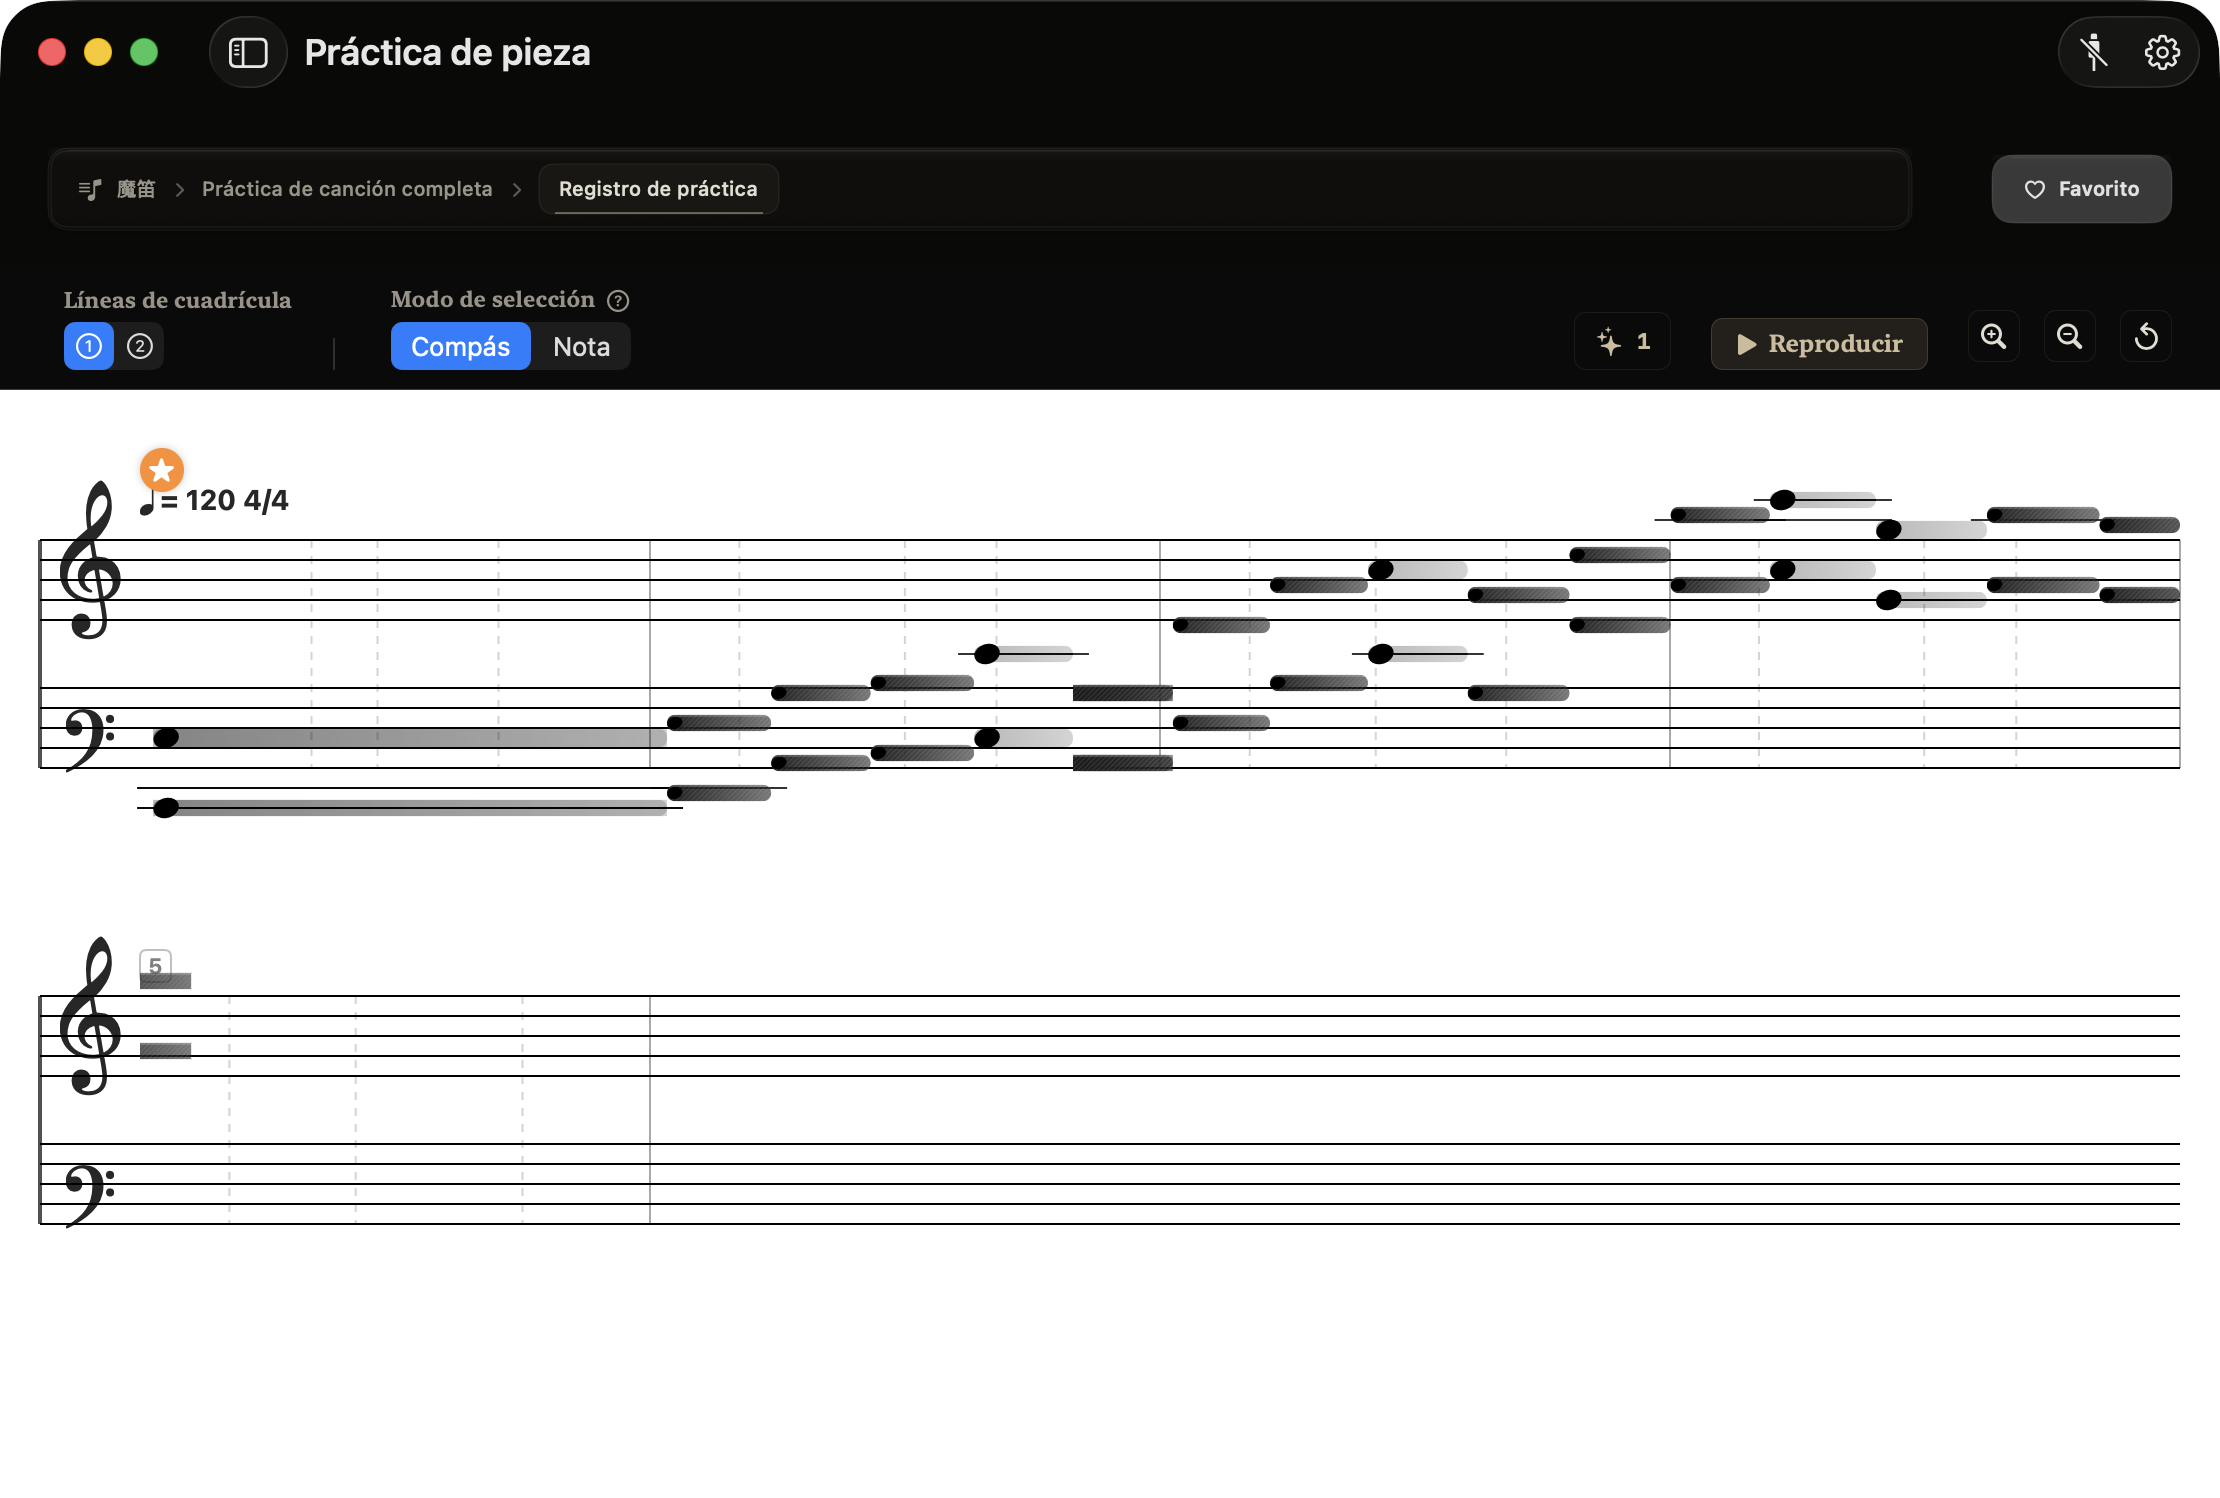Close the window with the red button
The height and width of the screenshot is (1498, 2220).
(x=52, y=52)
